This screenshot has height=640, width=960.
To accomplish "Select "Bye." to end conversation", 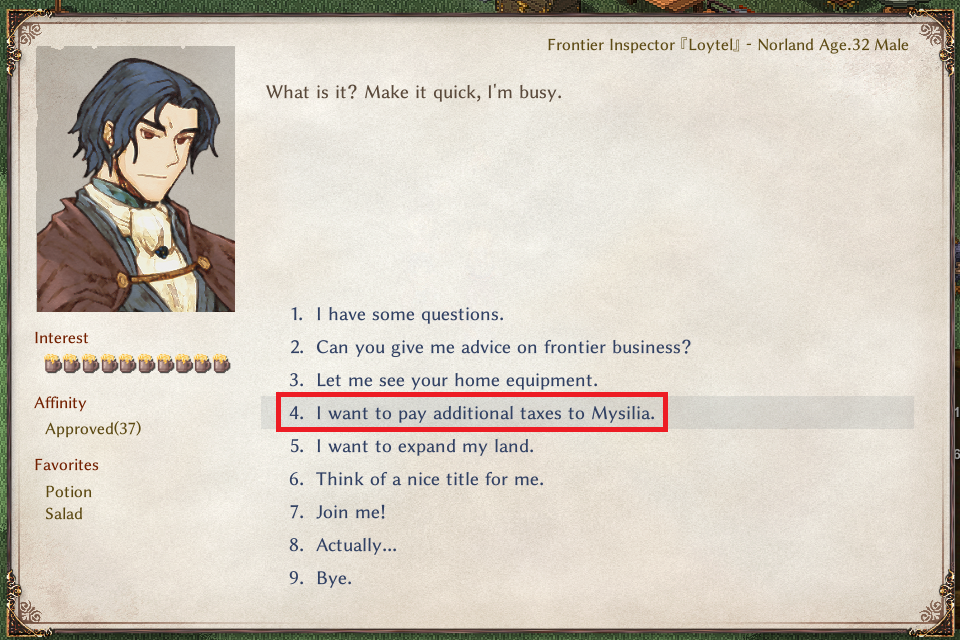I will (320, 579).
